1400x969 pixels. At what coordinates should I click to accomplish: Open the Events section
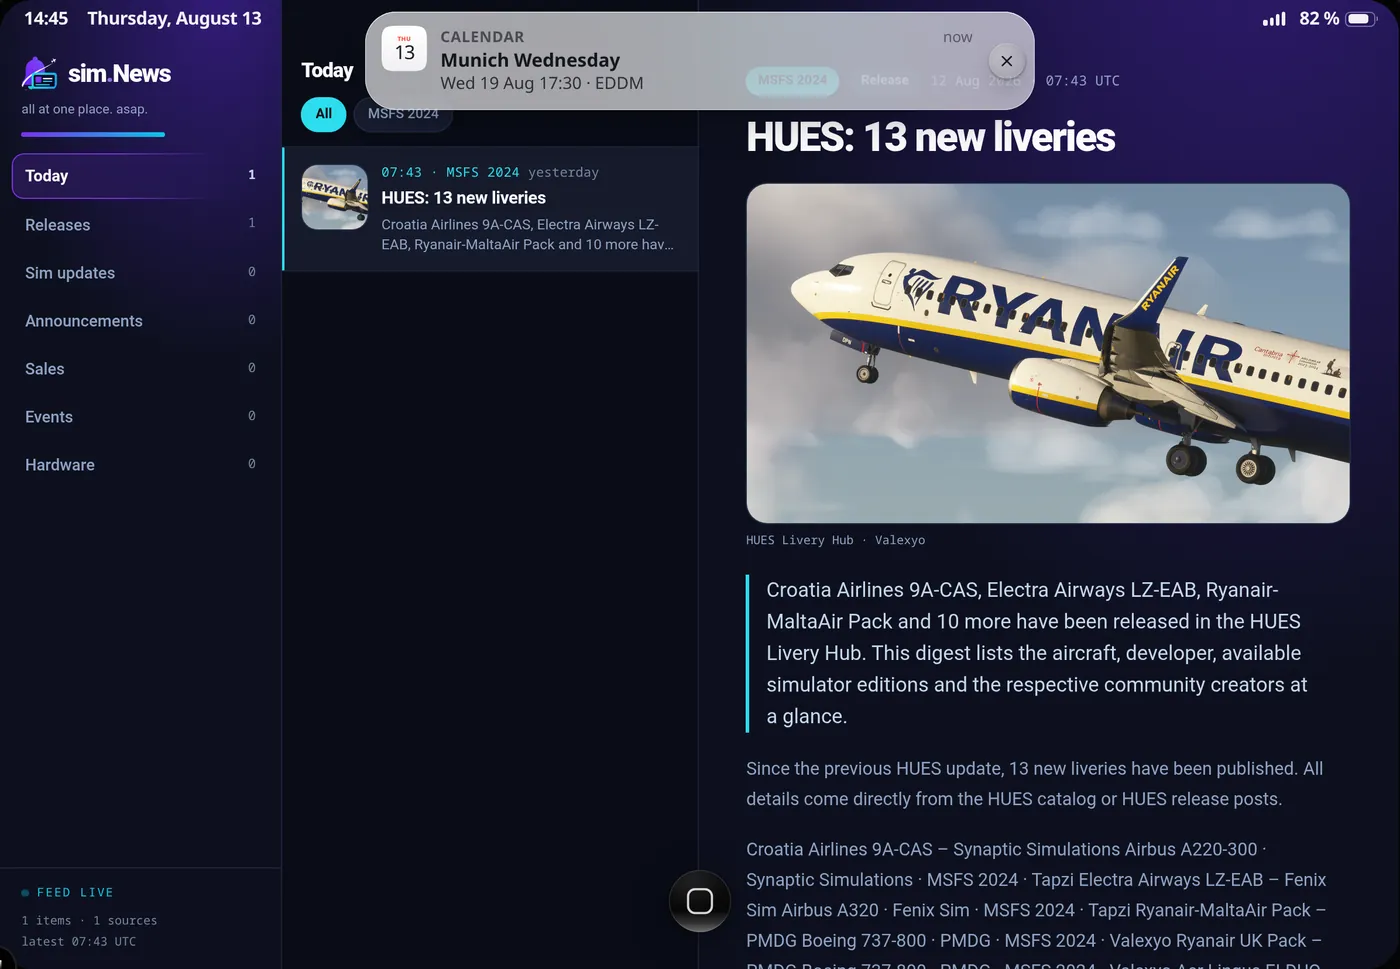141,417
